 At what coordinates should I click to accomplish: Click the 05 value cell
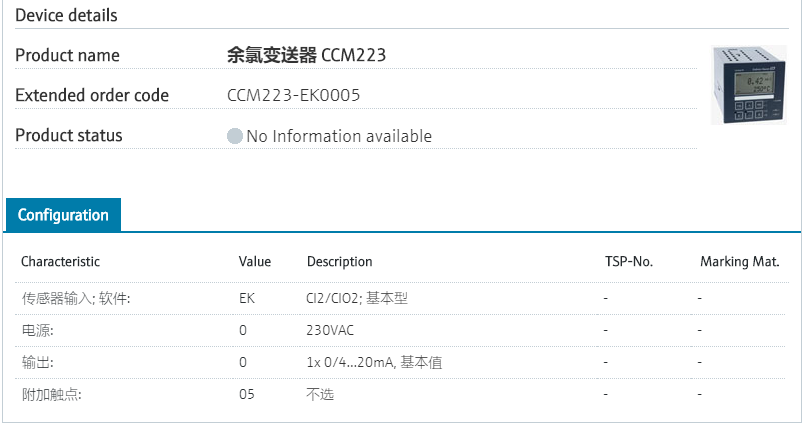click(x=247, y=394)
